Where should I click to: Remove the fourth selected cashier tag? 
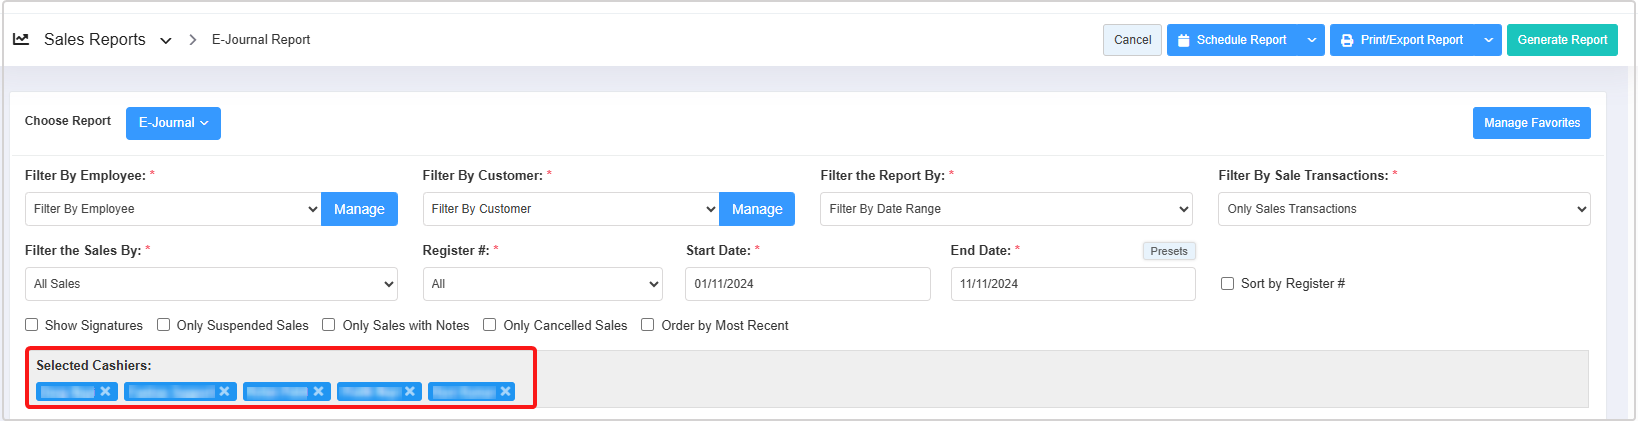point(409,391)
